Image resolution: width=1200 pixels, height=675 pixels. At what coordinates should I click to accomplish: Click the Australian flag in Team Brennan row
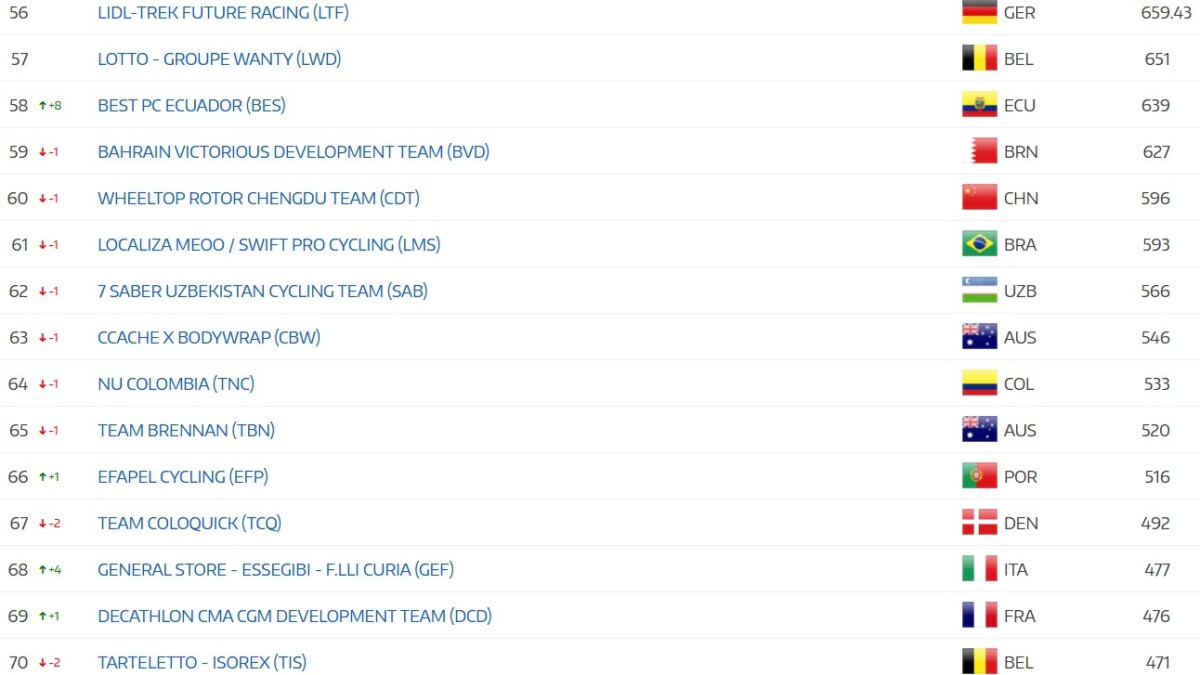(980, 430)
